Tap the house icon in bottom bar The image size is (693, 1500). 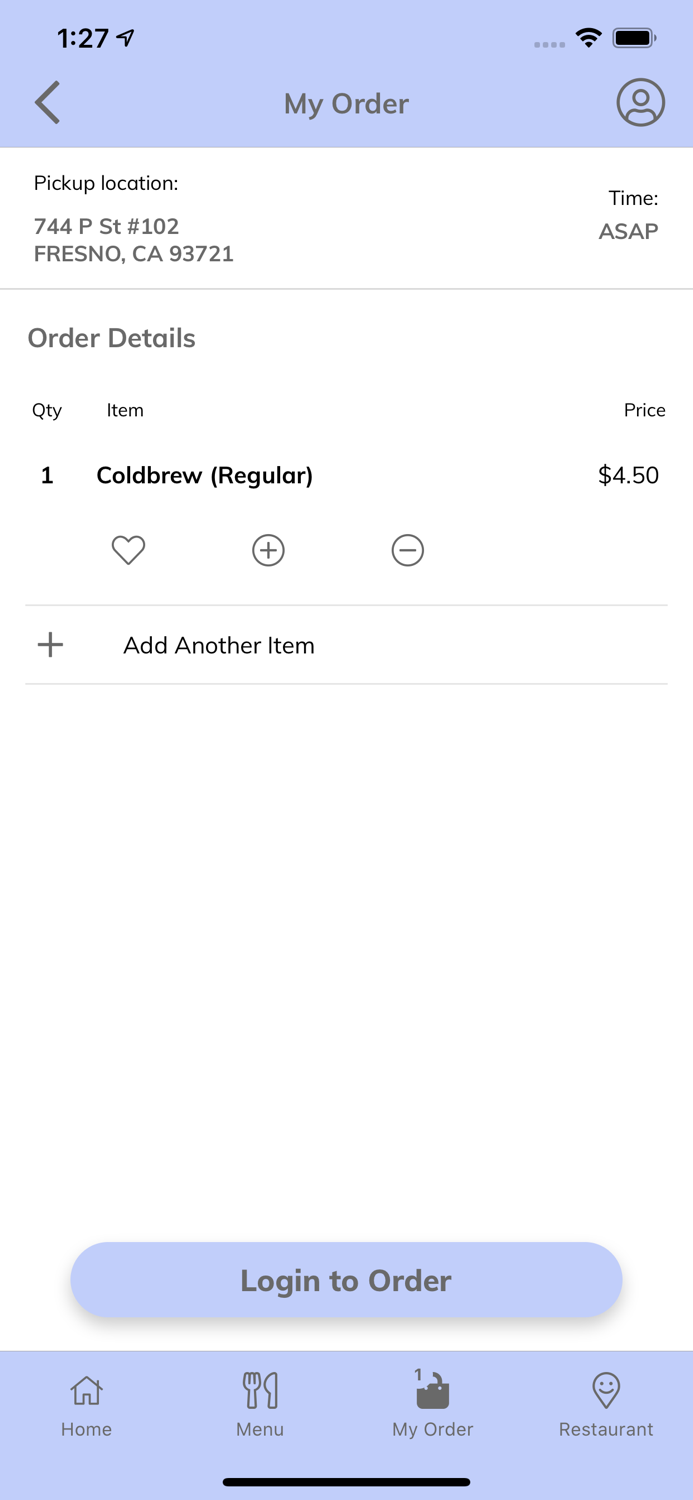coord(86,1390)
